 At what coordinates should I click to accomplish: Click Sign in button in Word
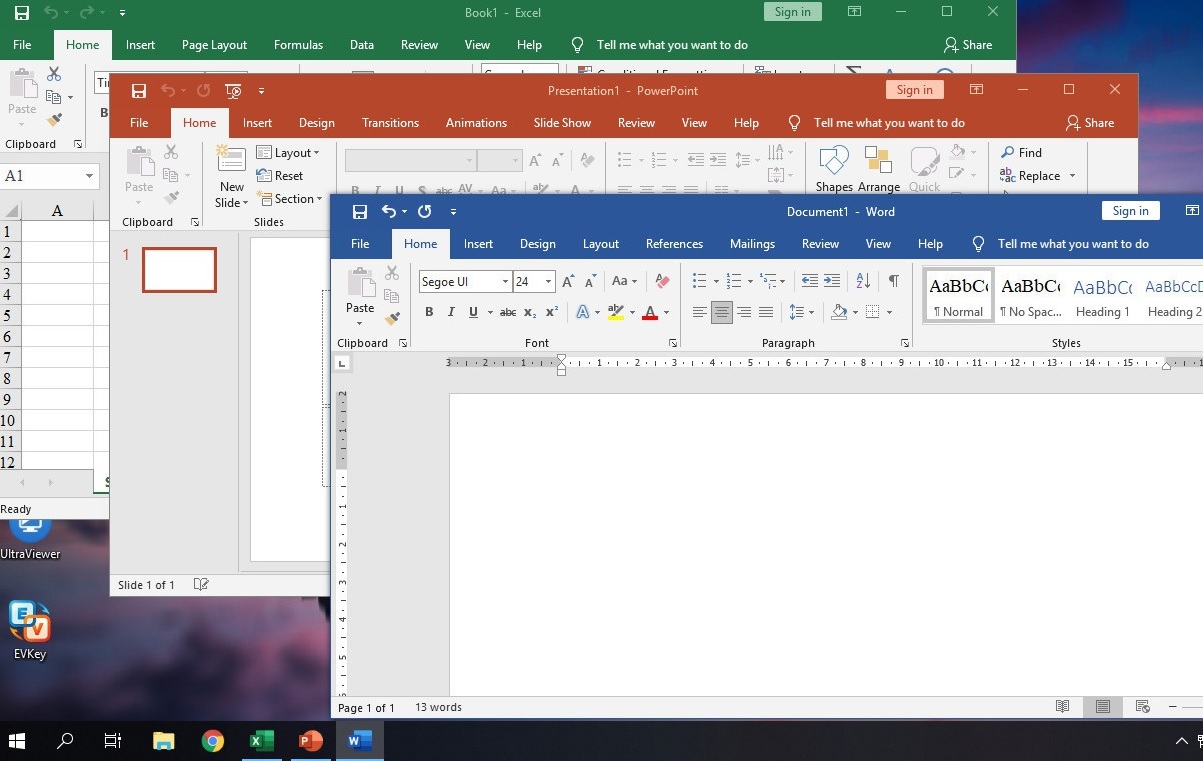tap(1130, 211)
